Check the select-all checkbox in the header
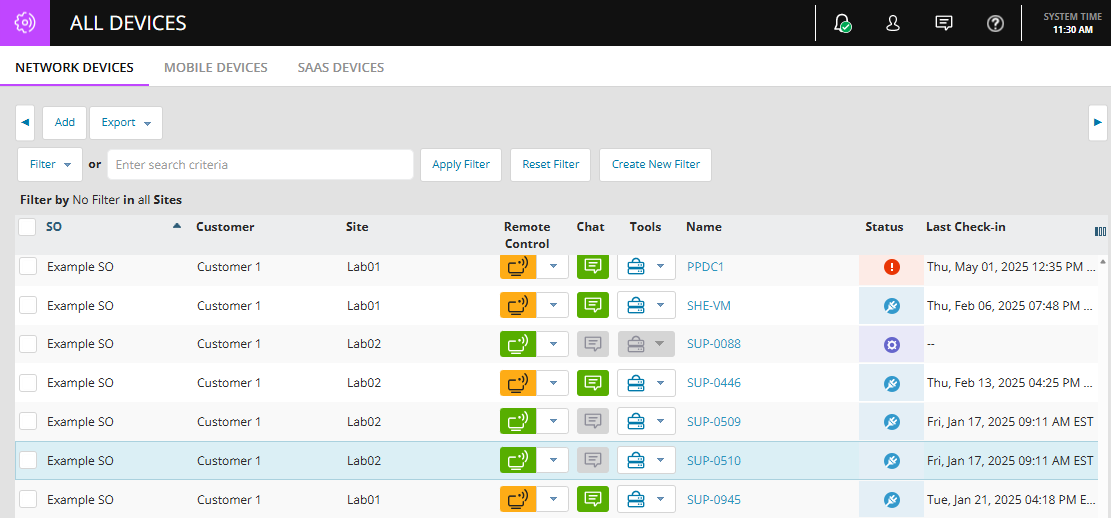 28,227
